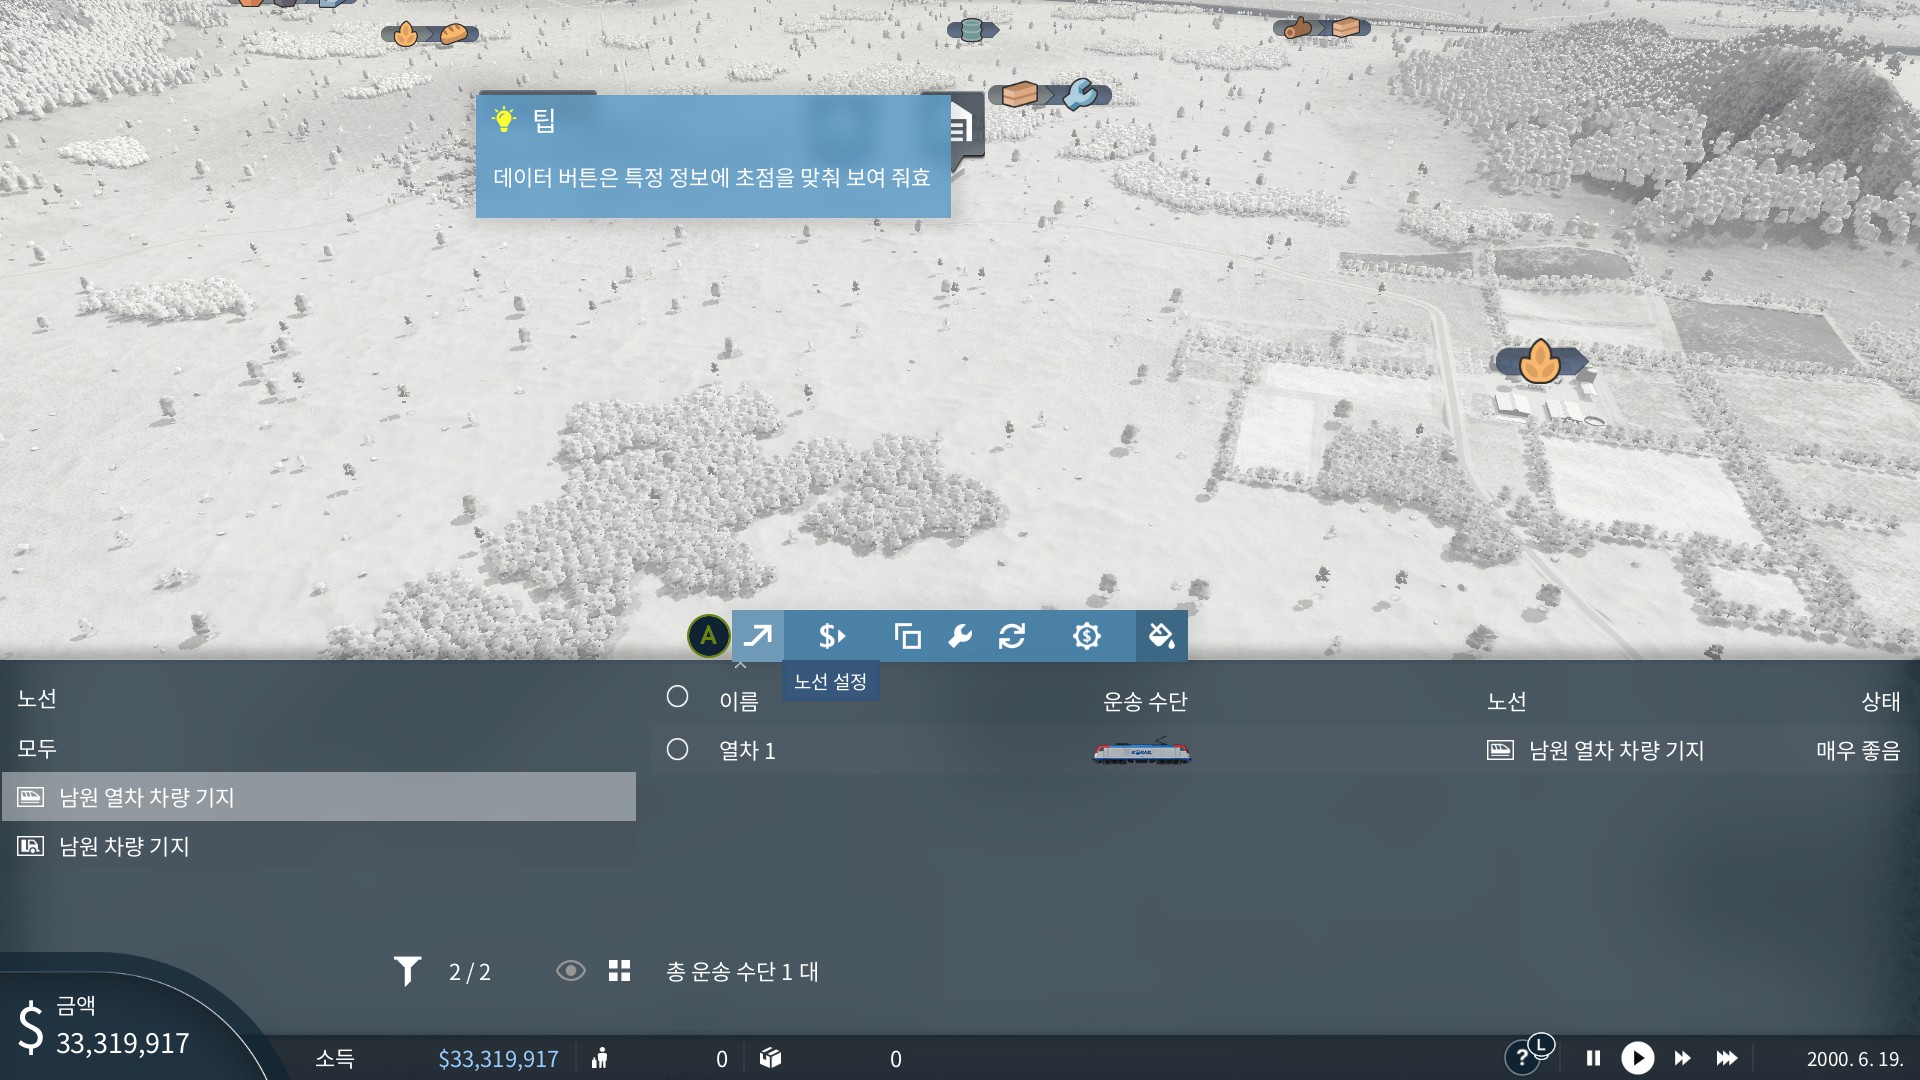Image resolution: width=1920 pixels, height=1080 pixels.
Task: Click the date 2000. 6. 19.
Action: coord(1854,1059)
